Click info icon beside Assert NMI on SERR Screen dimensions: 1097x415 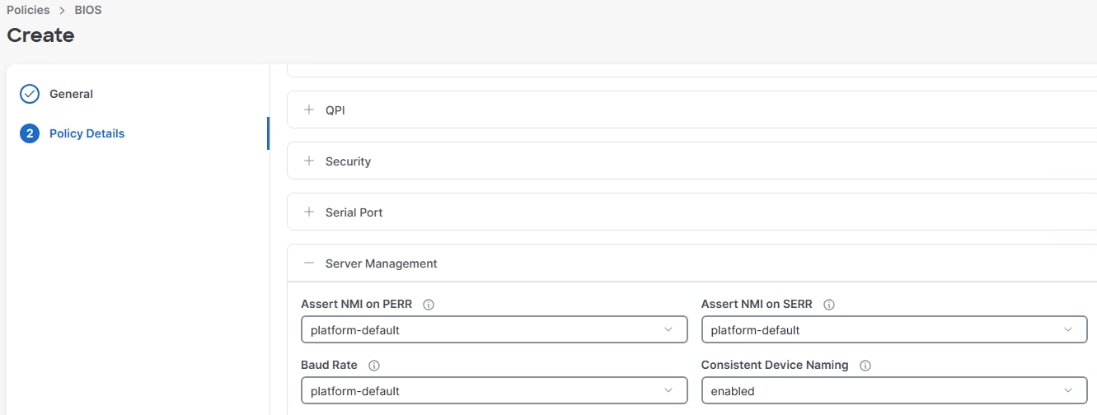tap(829, 305)
